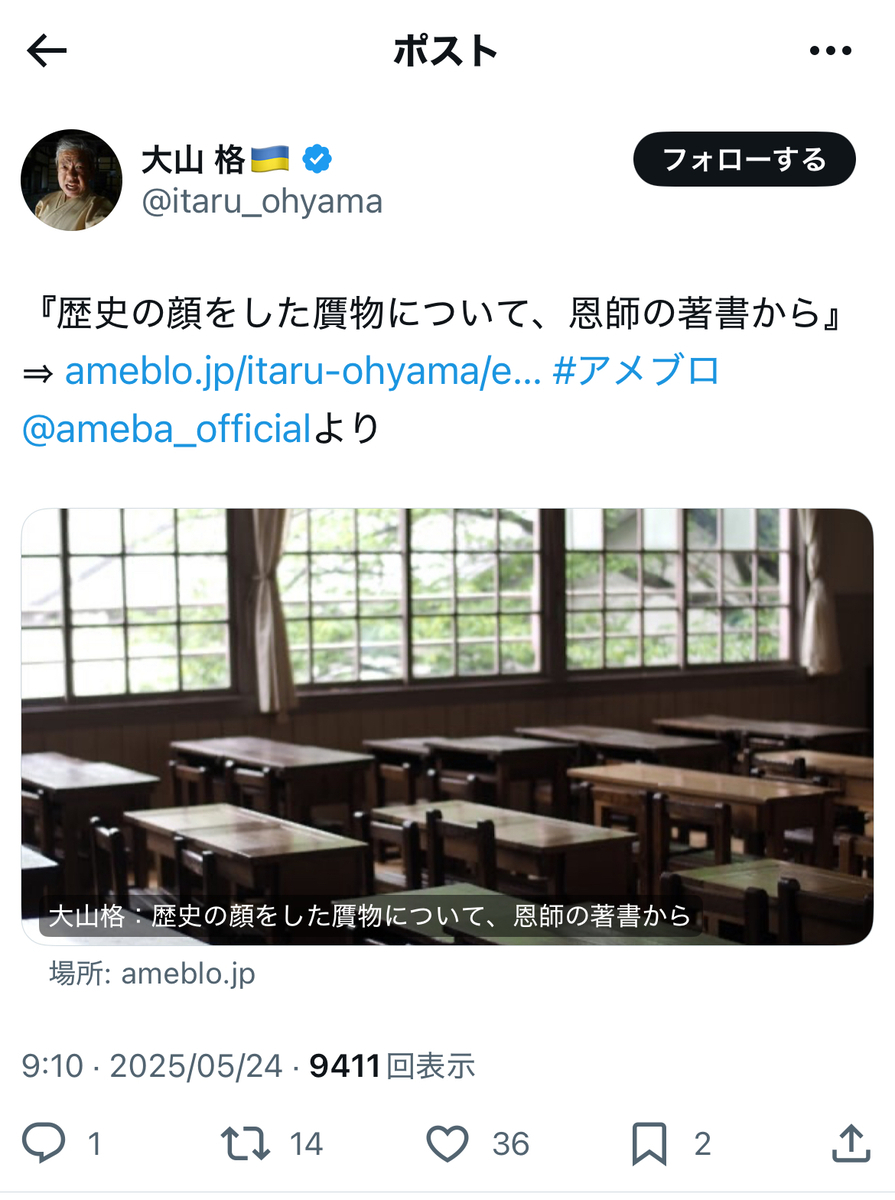Tap the 9:10 · 2025/05/24 timestamp
895x1200 pixels.
152,1066
